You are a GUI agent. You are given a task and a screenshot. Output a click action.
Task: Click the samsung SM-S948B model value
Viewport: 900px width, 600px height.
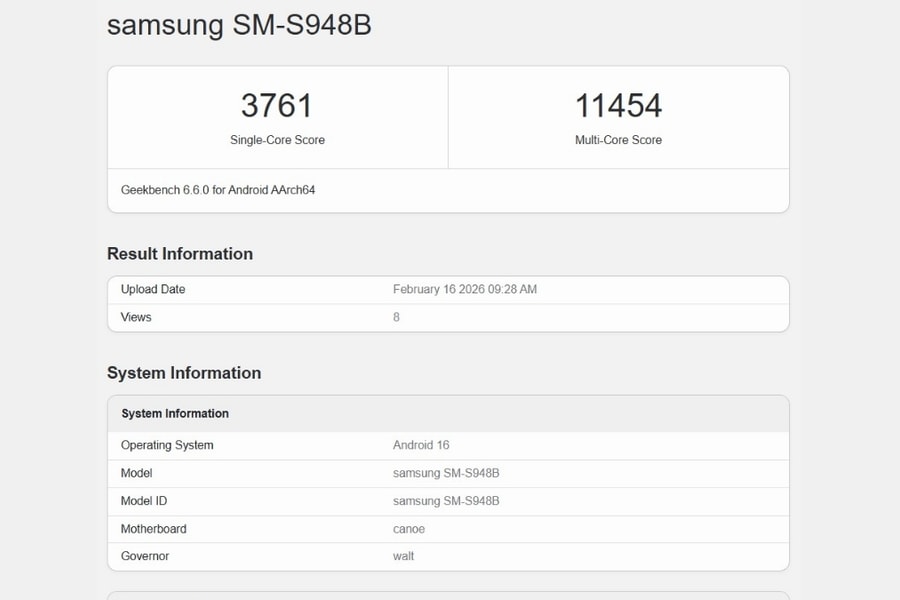[x=444, y=473]
